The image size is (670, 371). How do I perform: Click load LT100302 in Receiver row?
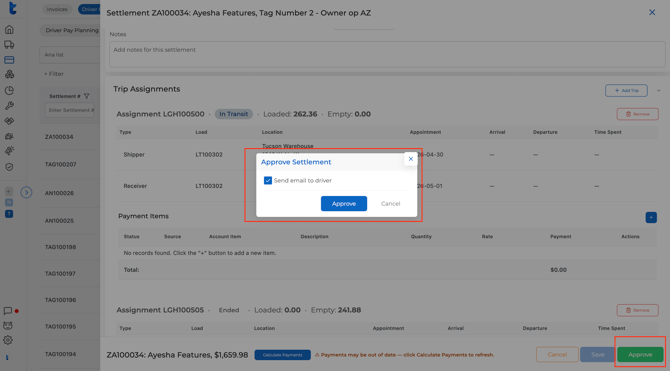click(x=209, y=186)
